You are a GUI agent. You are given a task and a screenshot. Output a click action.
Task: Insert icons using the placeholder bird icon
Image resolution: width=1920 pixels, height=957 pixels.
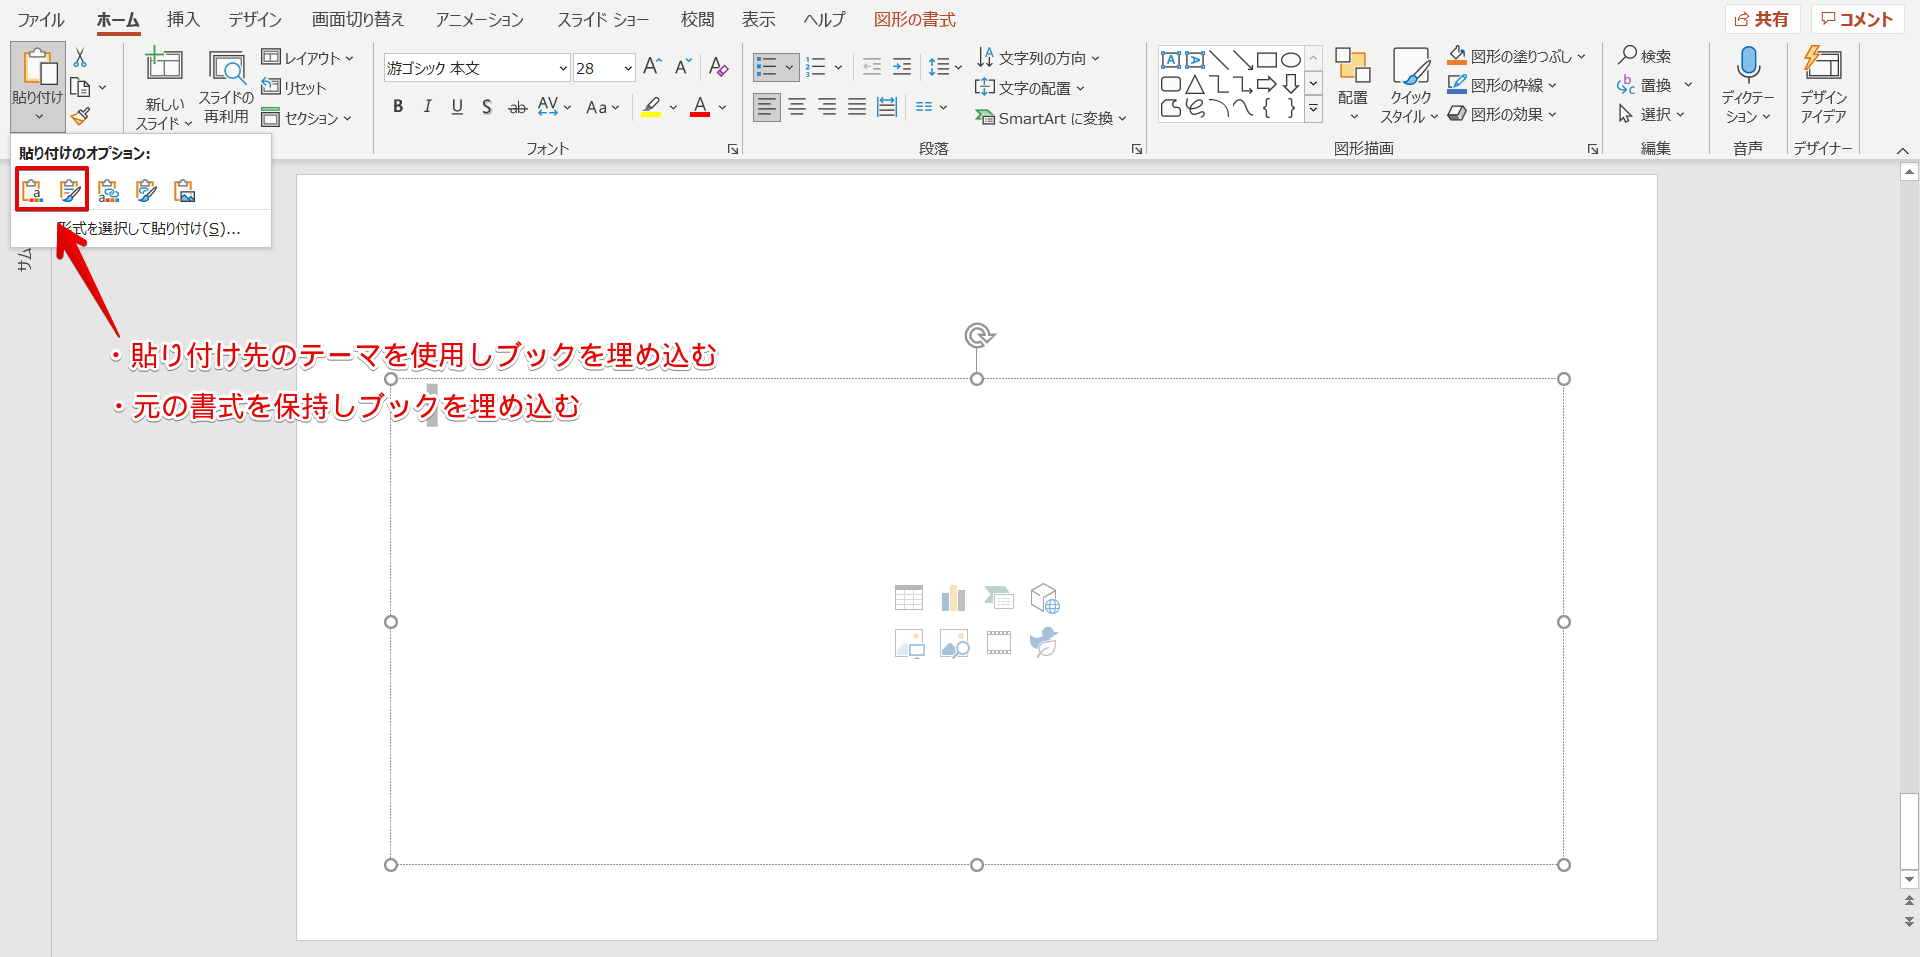coord(1044,642)
